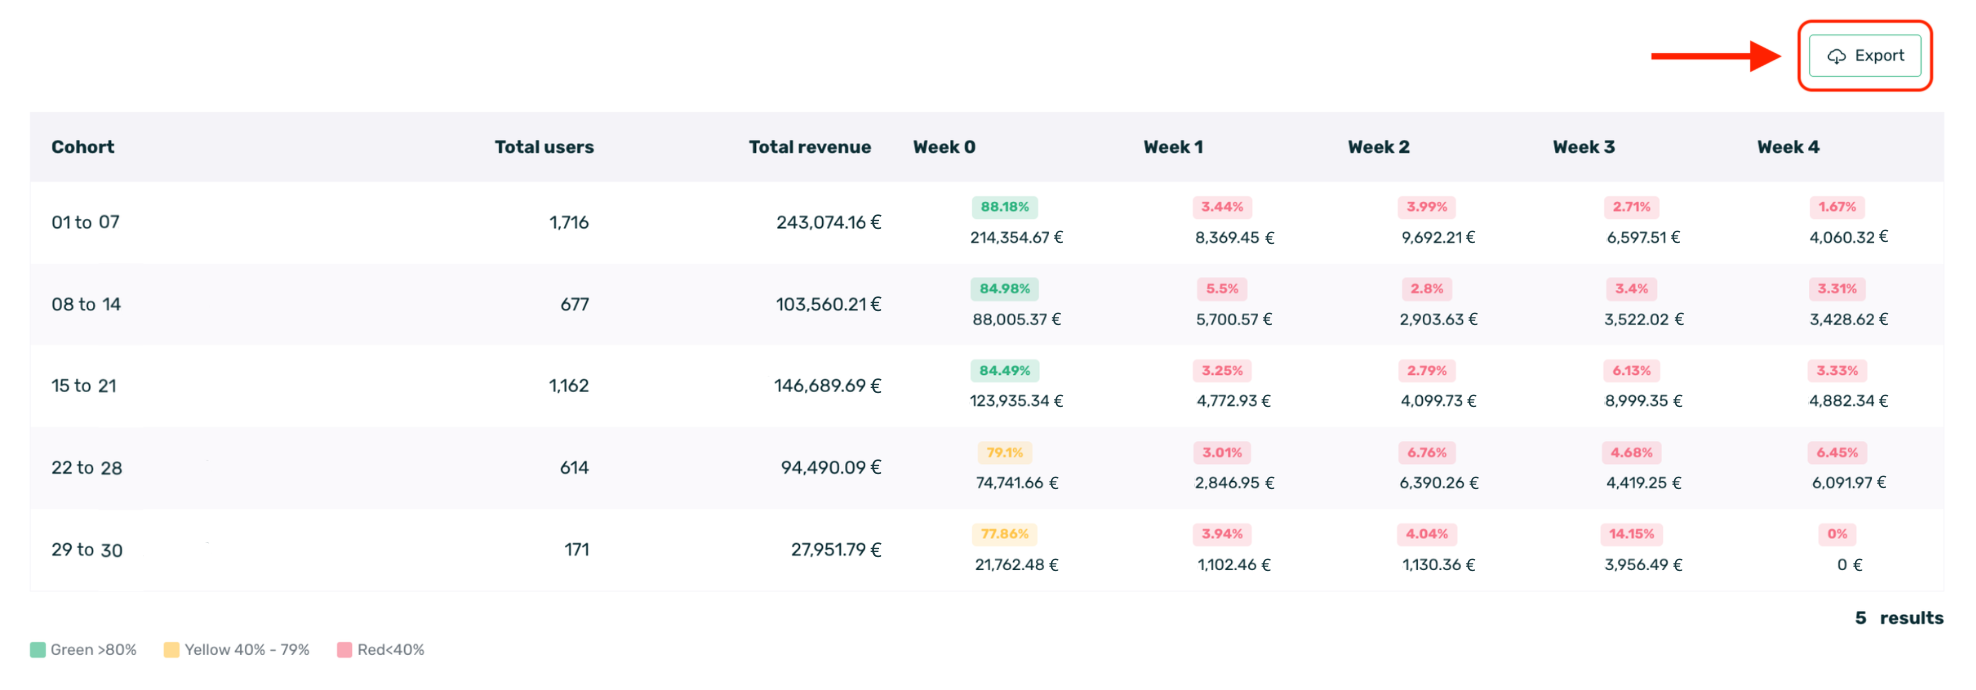The image size is (1976, 690).
Task: Select the 22 to 28 cohort row
Action: coord(87,468)
